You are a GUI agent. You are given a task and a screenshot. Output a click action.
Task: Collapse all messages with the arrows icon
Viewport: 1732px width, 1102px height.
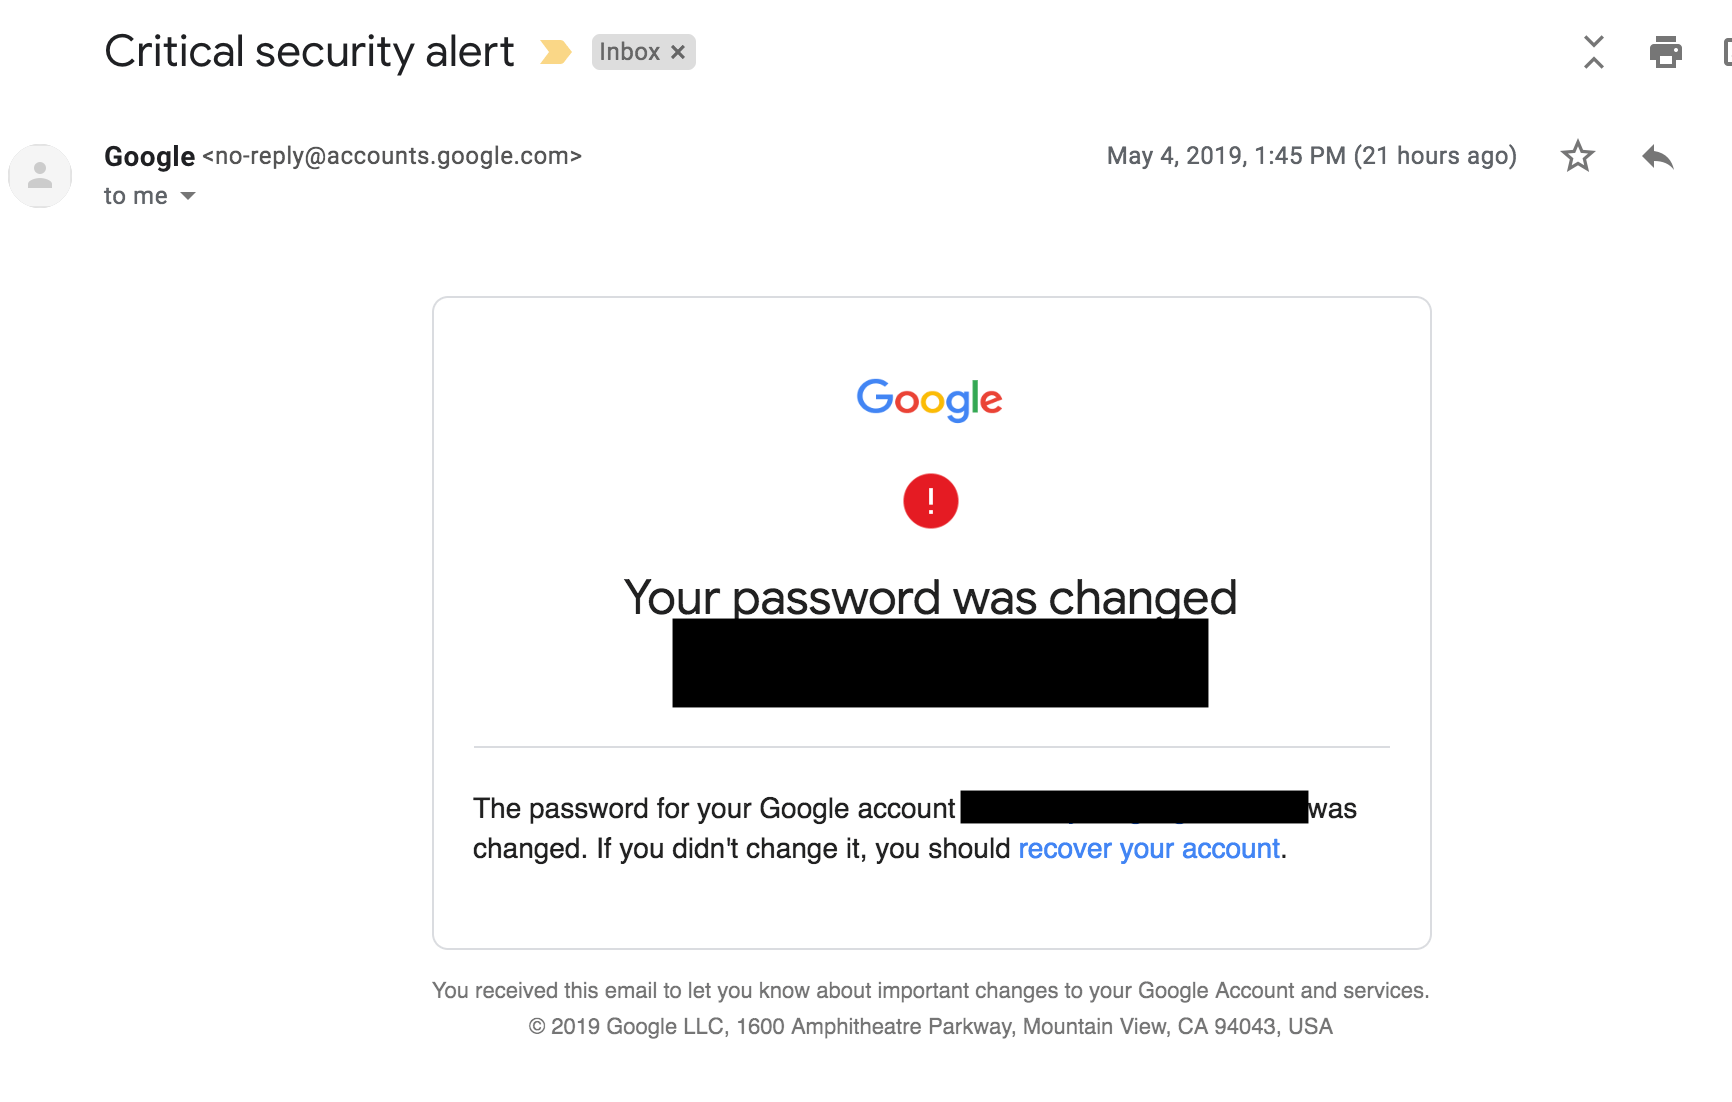pyautogui.click(x=1594, y=52)
